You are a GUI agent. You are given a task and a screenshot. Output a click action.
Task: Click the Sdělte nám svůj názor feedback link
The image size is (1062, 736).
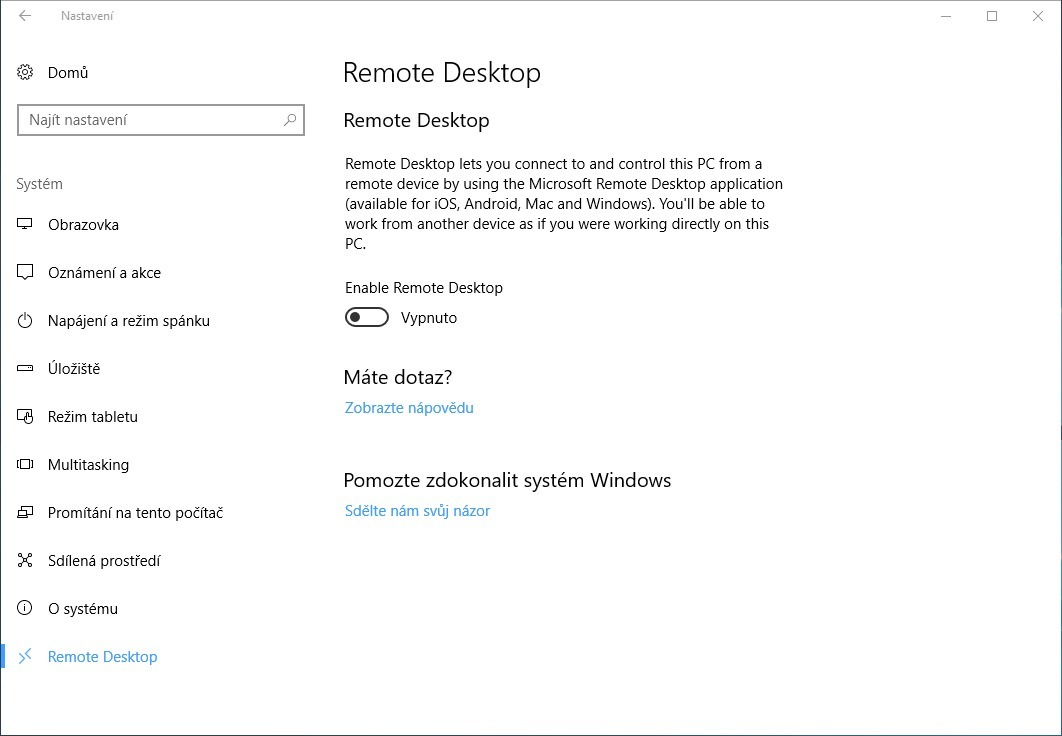click(417, 511)
